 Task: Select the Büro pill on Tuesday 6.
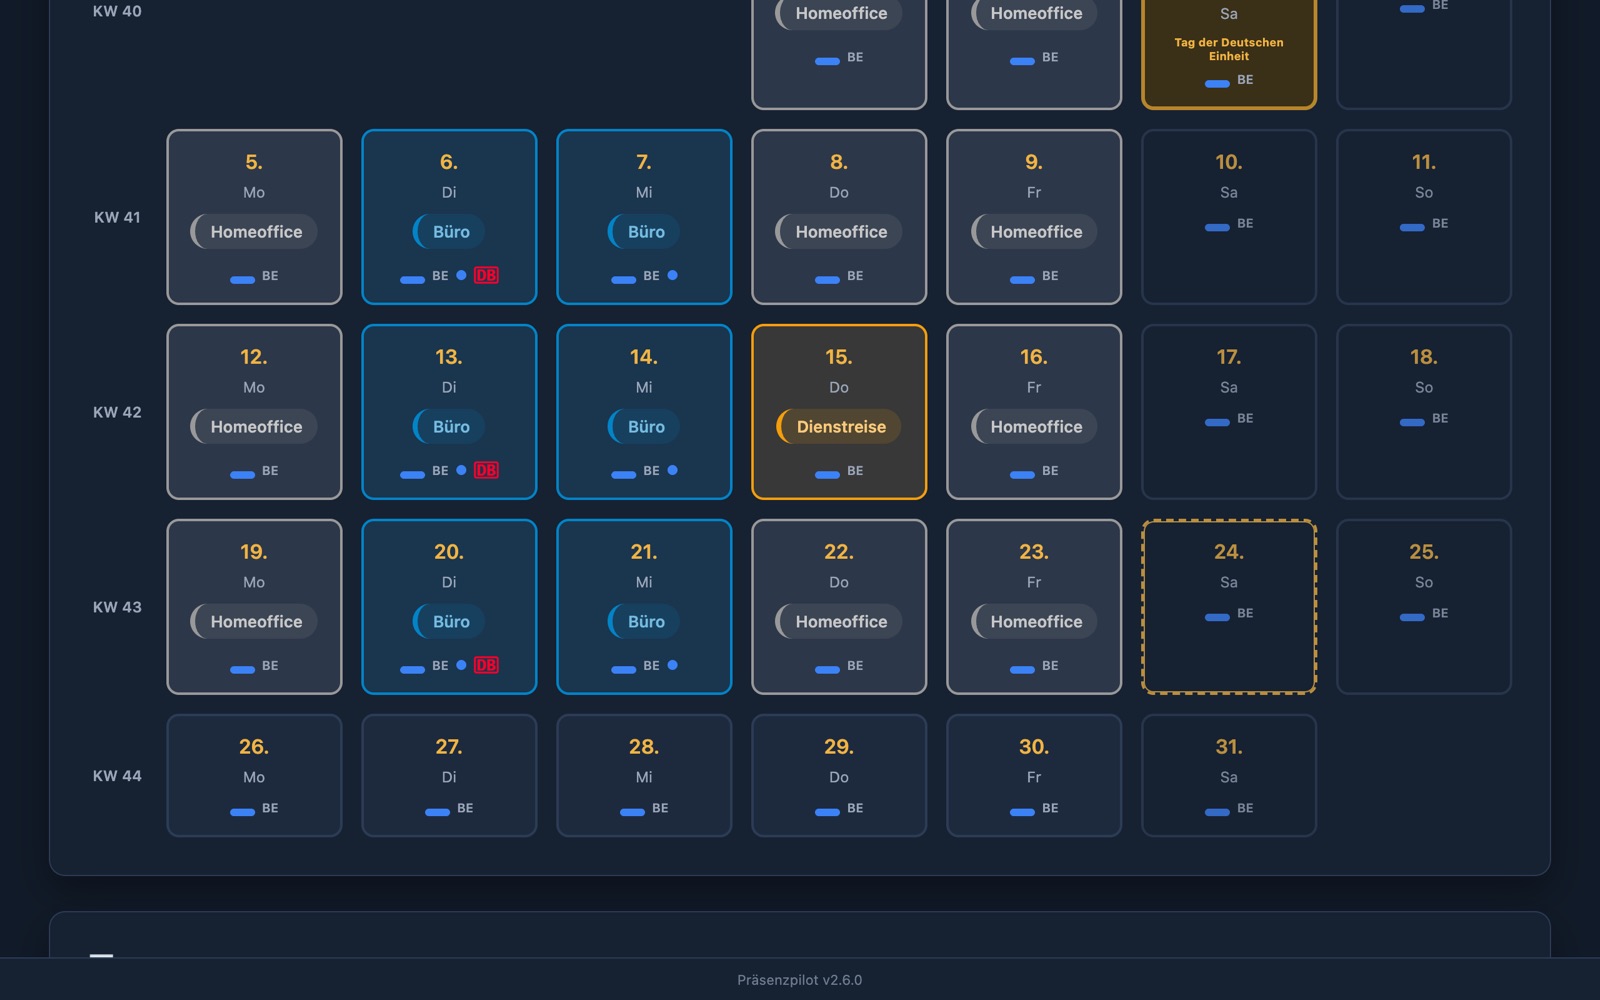pos(449,232)
